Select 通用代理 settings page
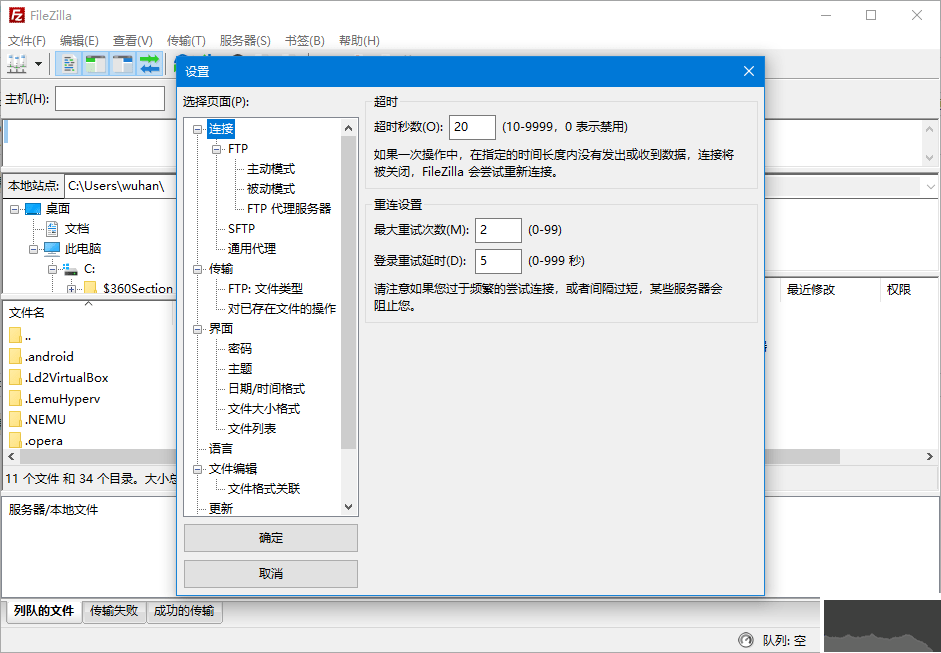 (x=251, y=248)
